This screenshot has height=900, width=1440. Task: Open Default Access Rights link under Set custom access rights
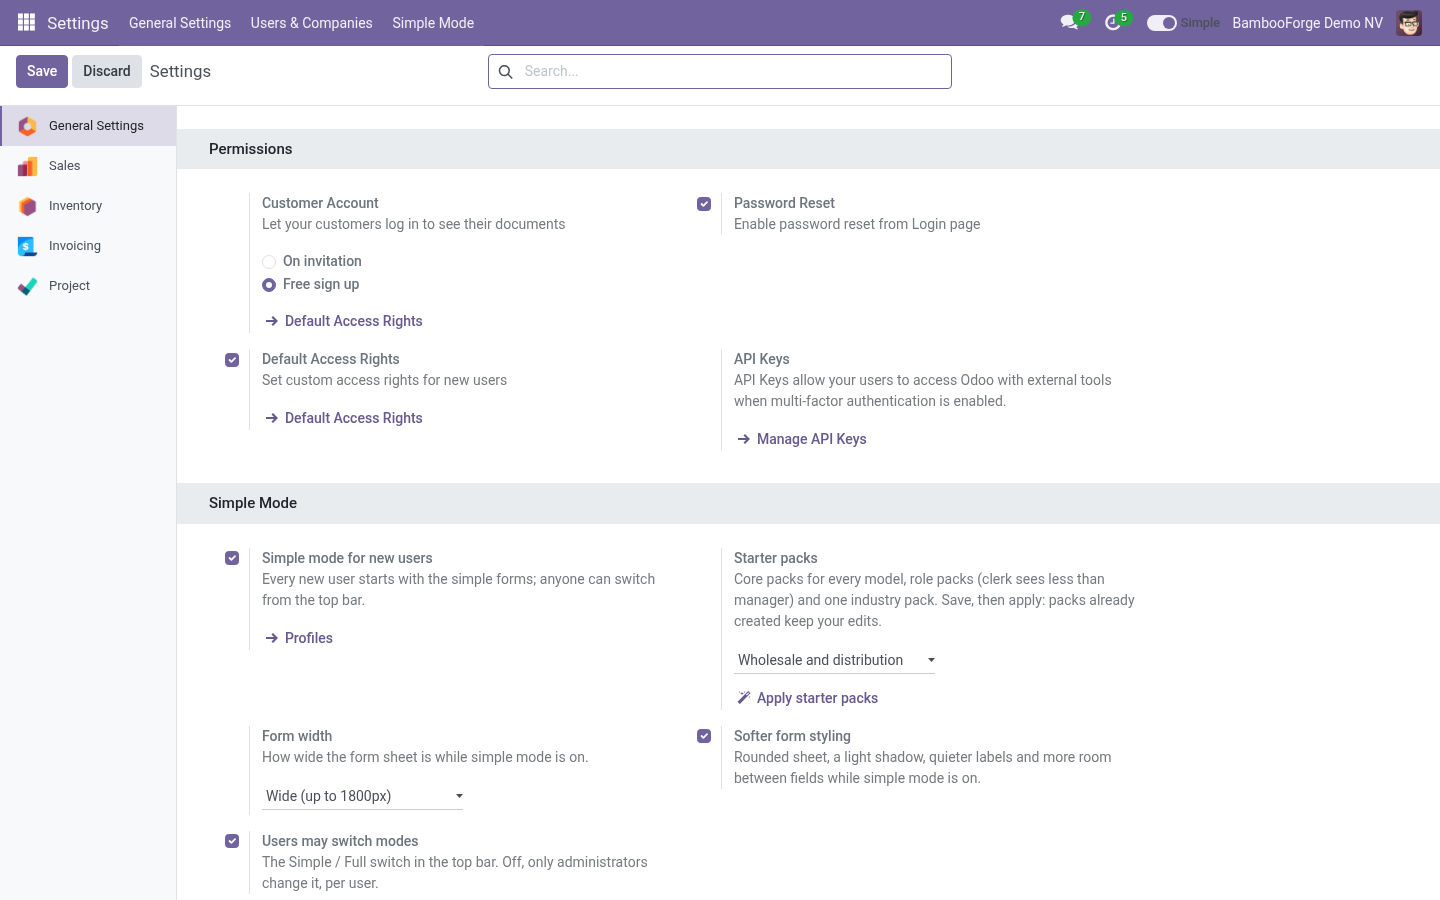(x=344, y=418)
